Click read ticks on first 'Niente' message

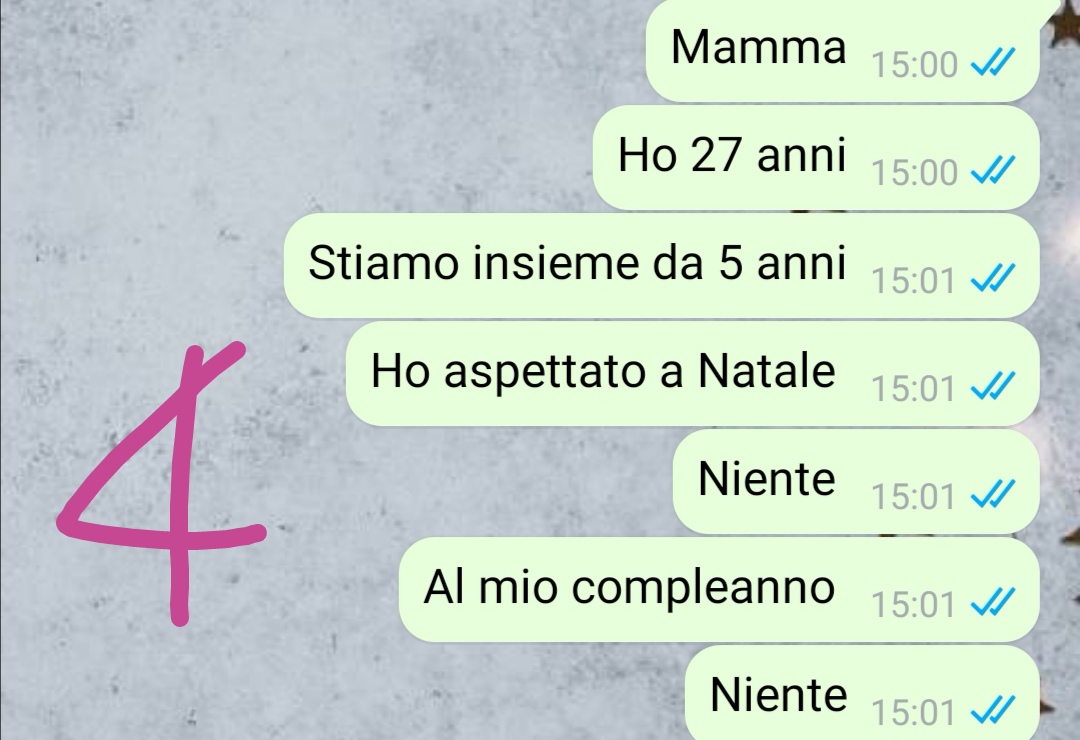click(x=993, y=495)
